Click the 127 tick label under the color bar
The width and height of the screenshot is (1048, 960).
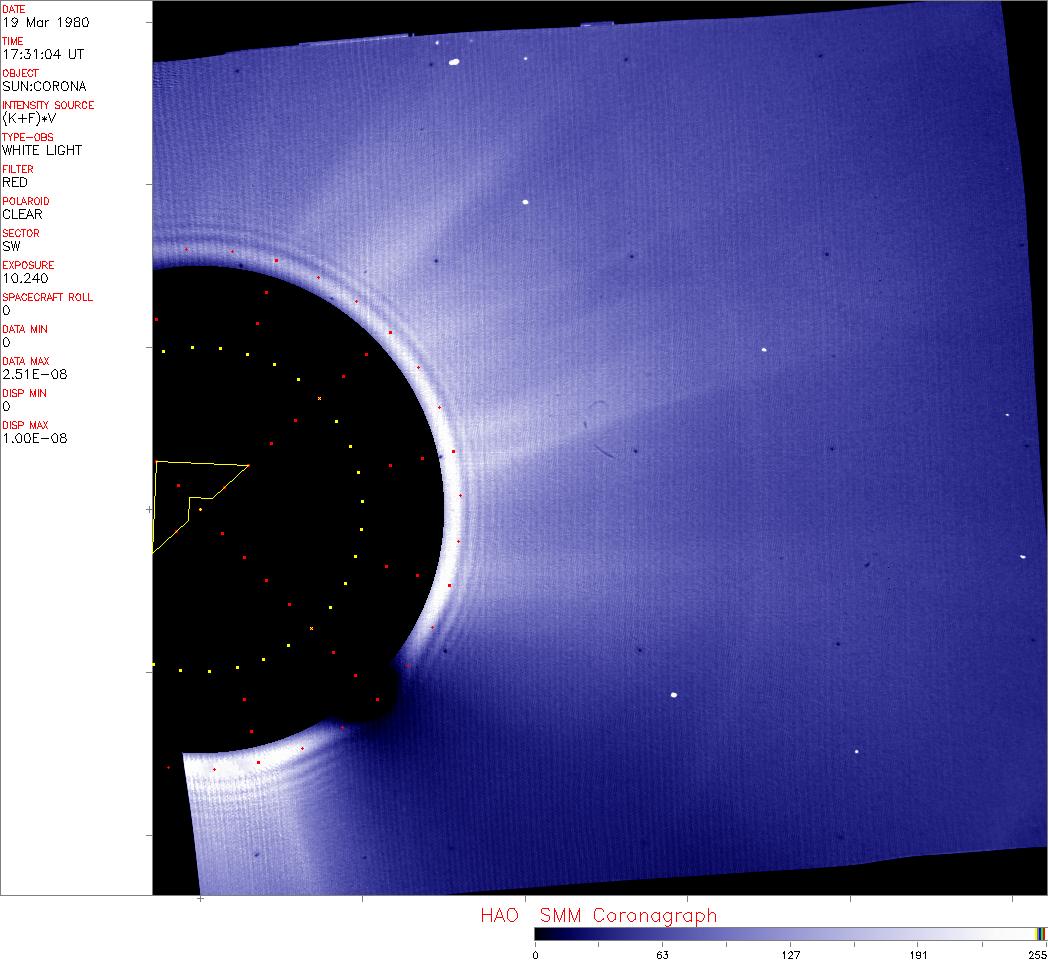pyautogui.click(x=790, y=954)
